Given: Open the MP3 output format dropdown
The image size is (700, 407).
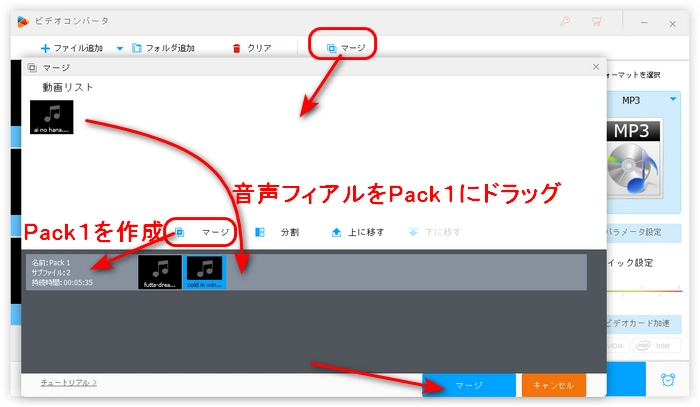Looking at the screenshot, I should click(673, 99).
